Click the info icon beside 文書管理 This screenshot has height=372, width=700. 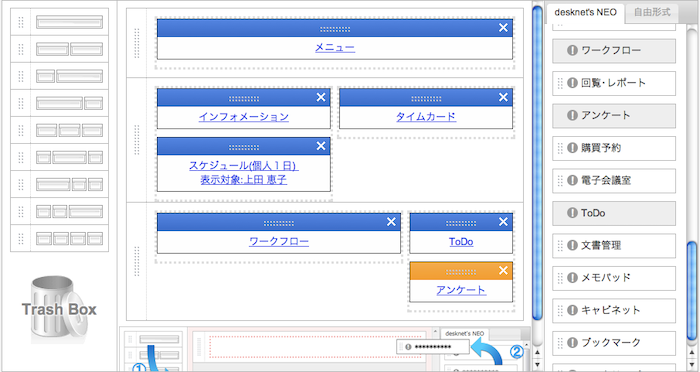click(572, 245)
